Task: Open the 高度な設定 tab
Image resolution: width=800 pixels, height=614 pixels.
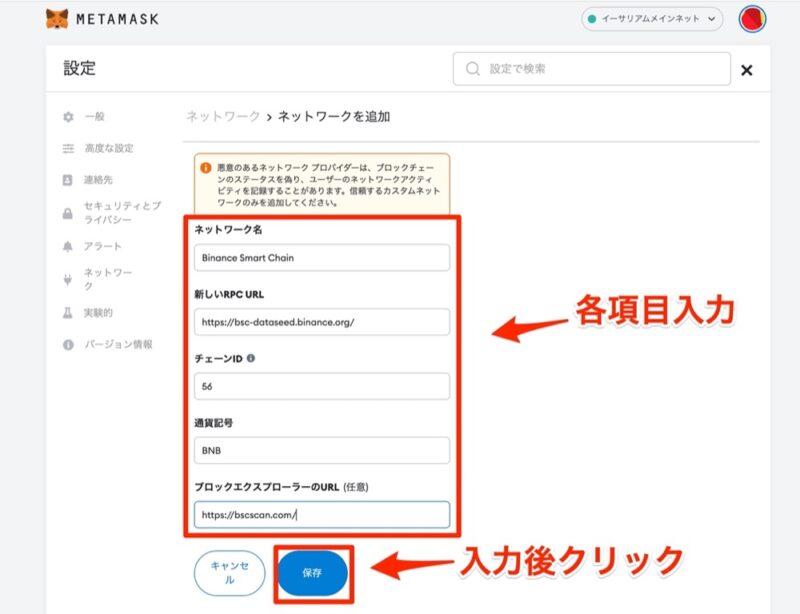Action: [x=109, y=148]
